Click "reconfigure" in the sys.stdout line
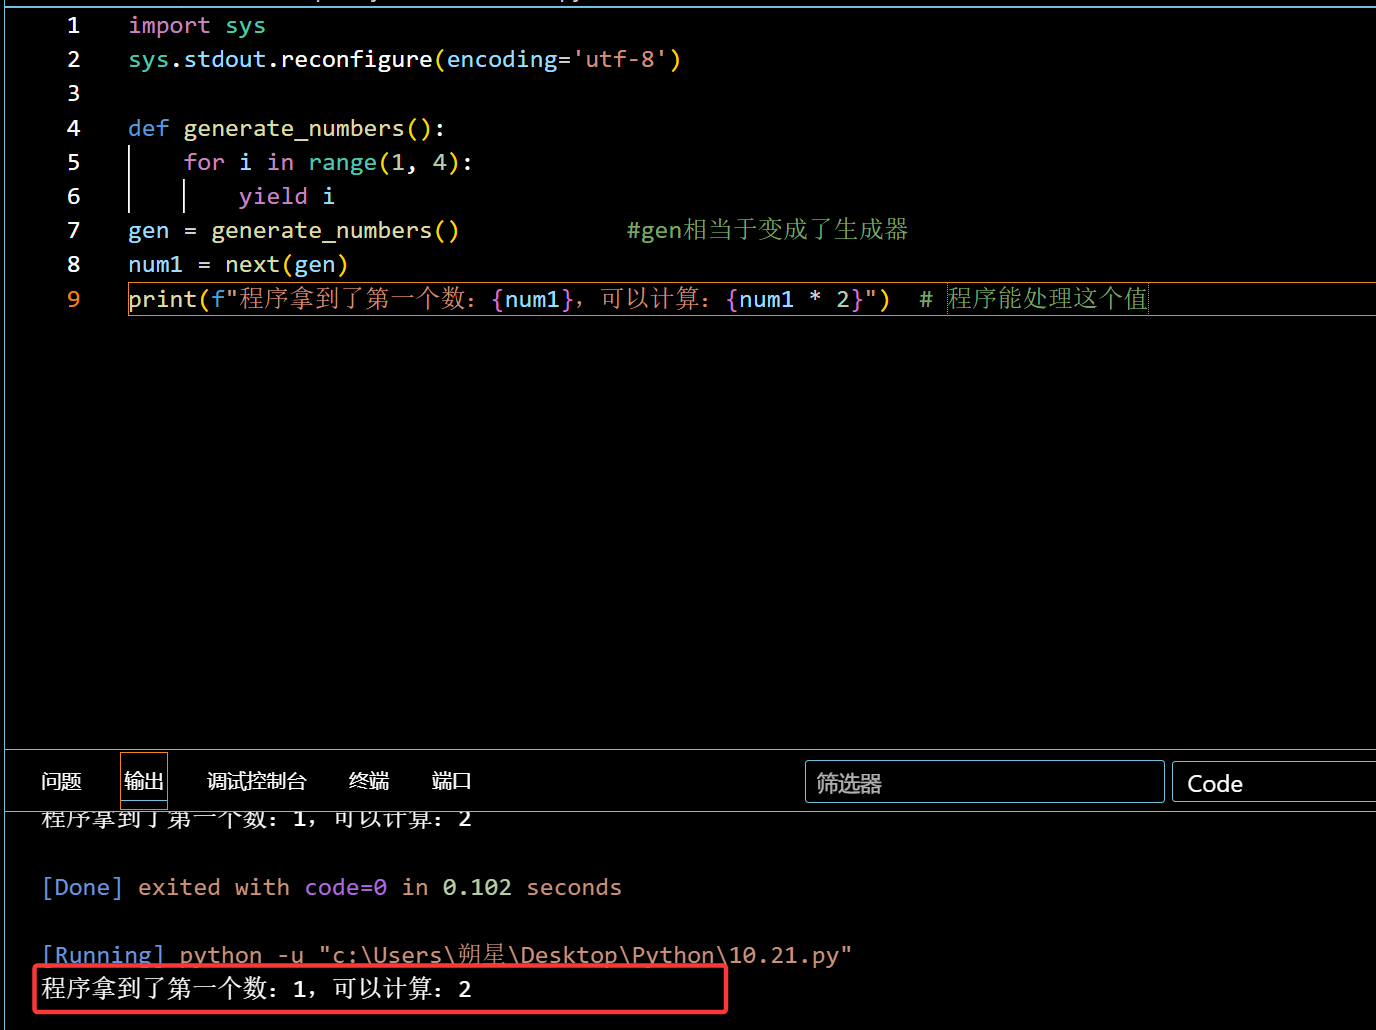This screenshot has height=1030, width=1376. click(x=356, y=60)
